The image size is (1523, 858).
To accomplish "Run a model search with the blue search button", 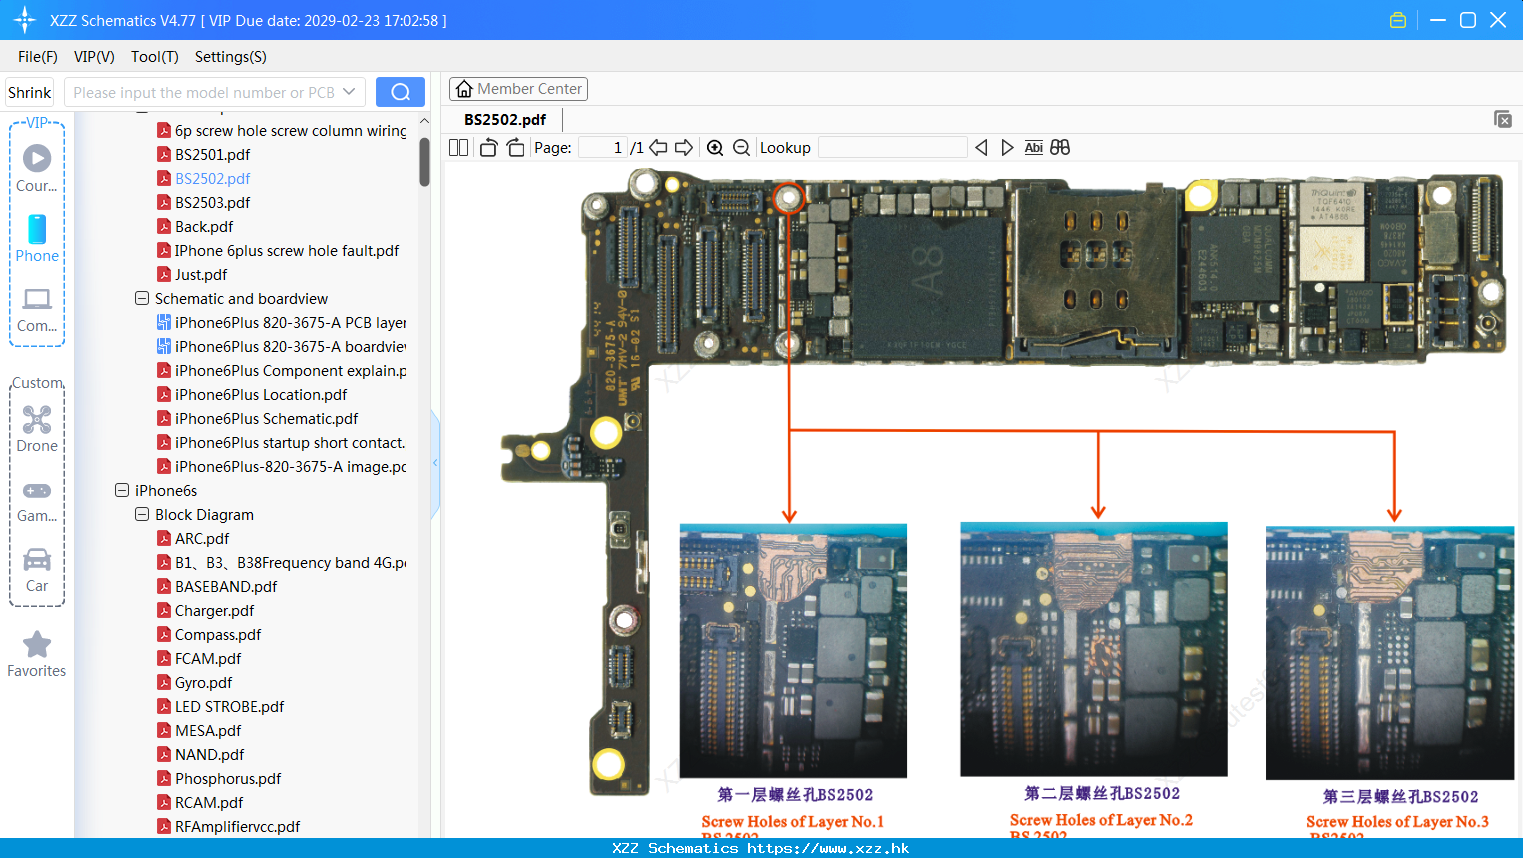I will click(400, 92).
